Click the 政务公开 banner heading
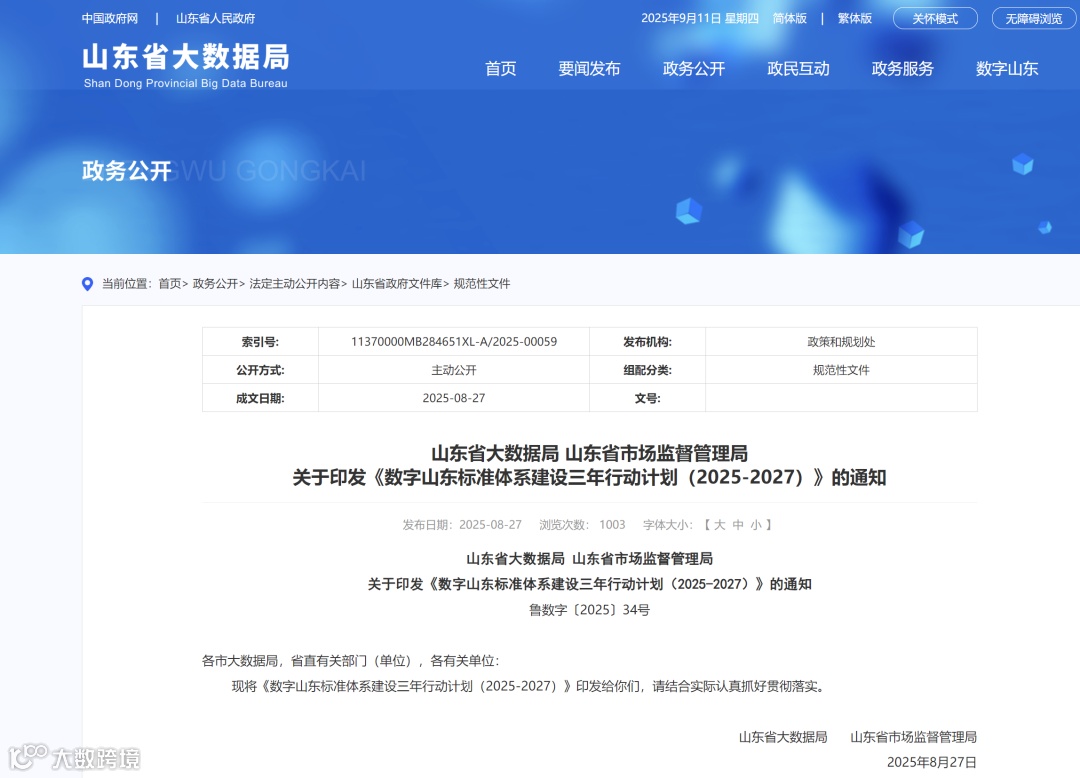The image size is (1080, 778). pos(127,171)
